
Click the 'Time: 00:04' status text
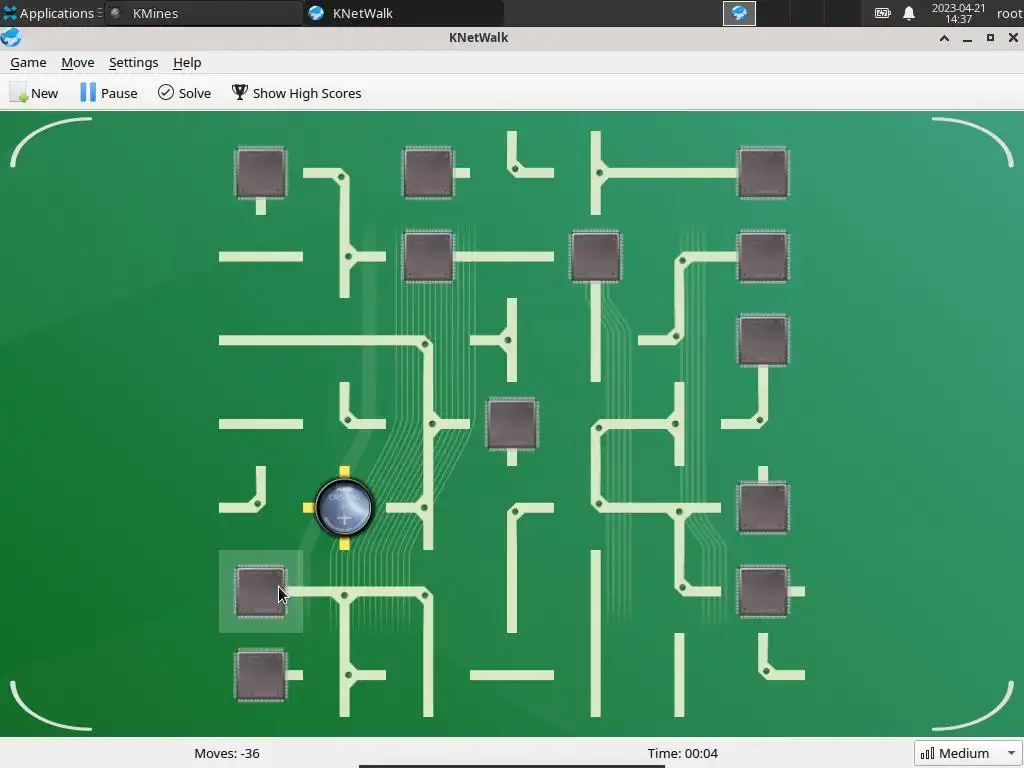click(682, 753)
